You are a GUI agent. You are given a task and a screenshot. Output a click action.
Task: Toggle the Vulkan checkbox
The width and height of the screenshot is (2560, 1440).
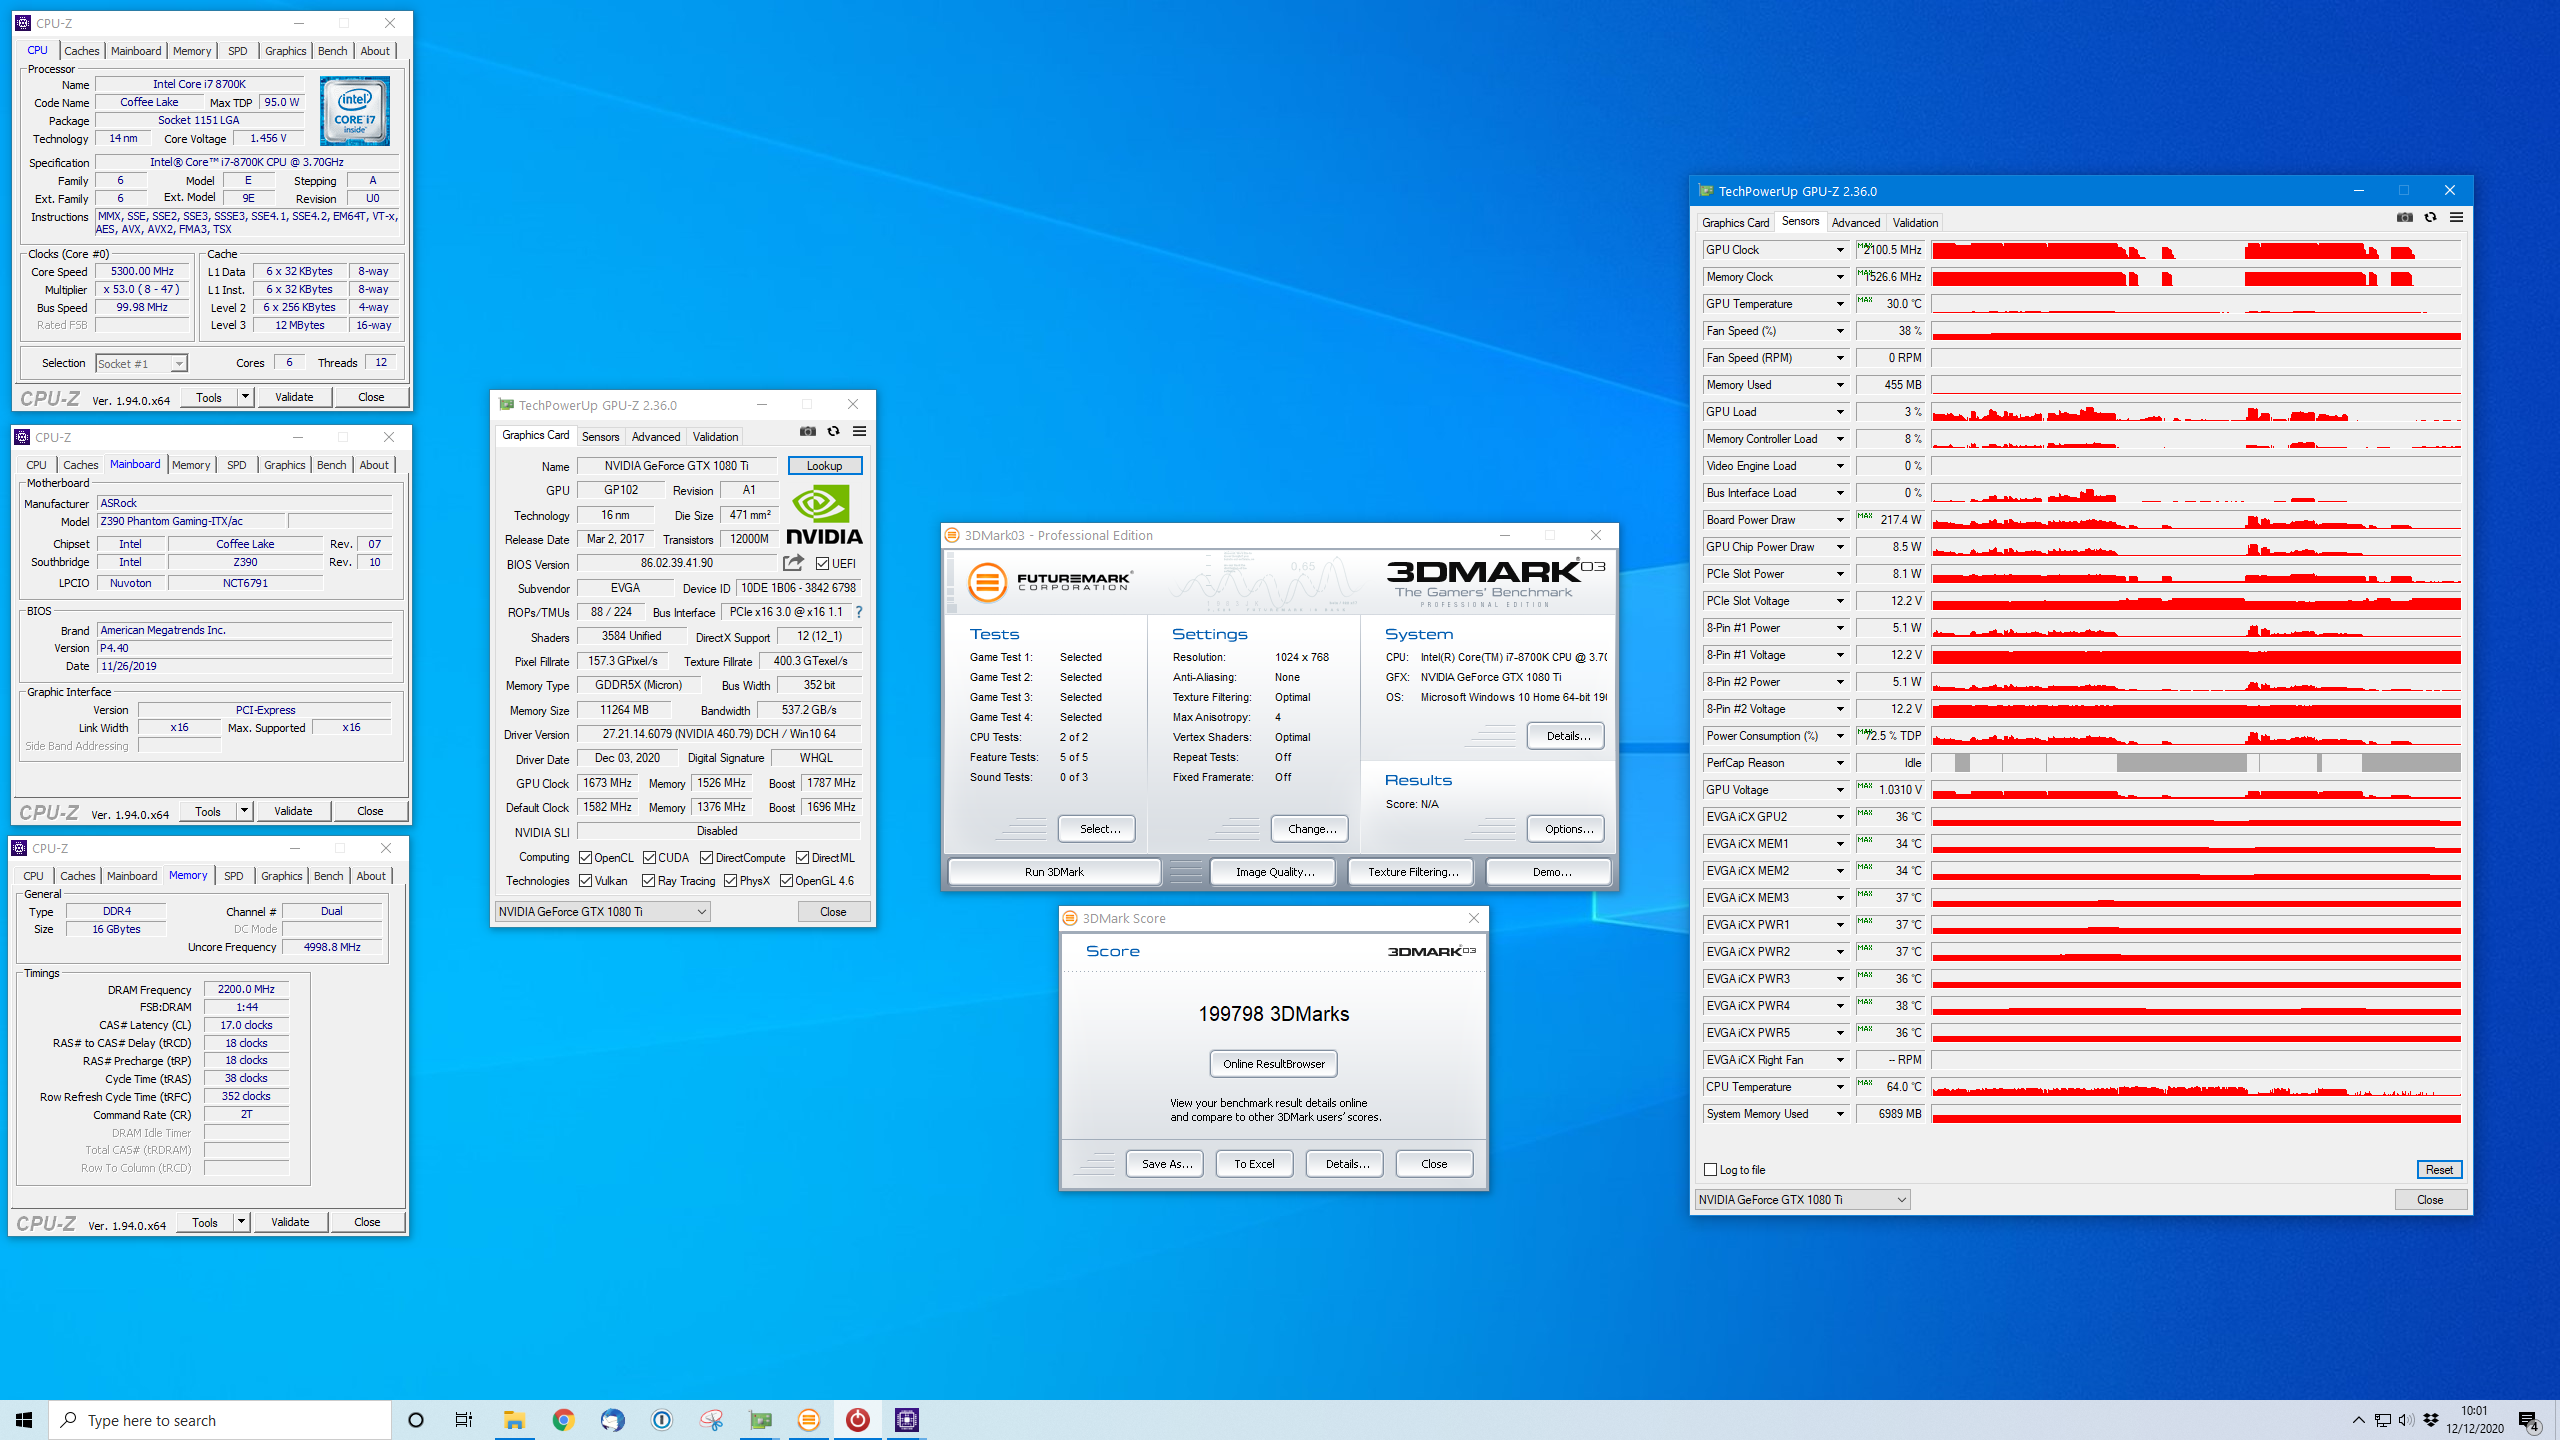586,881
